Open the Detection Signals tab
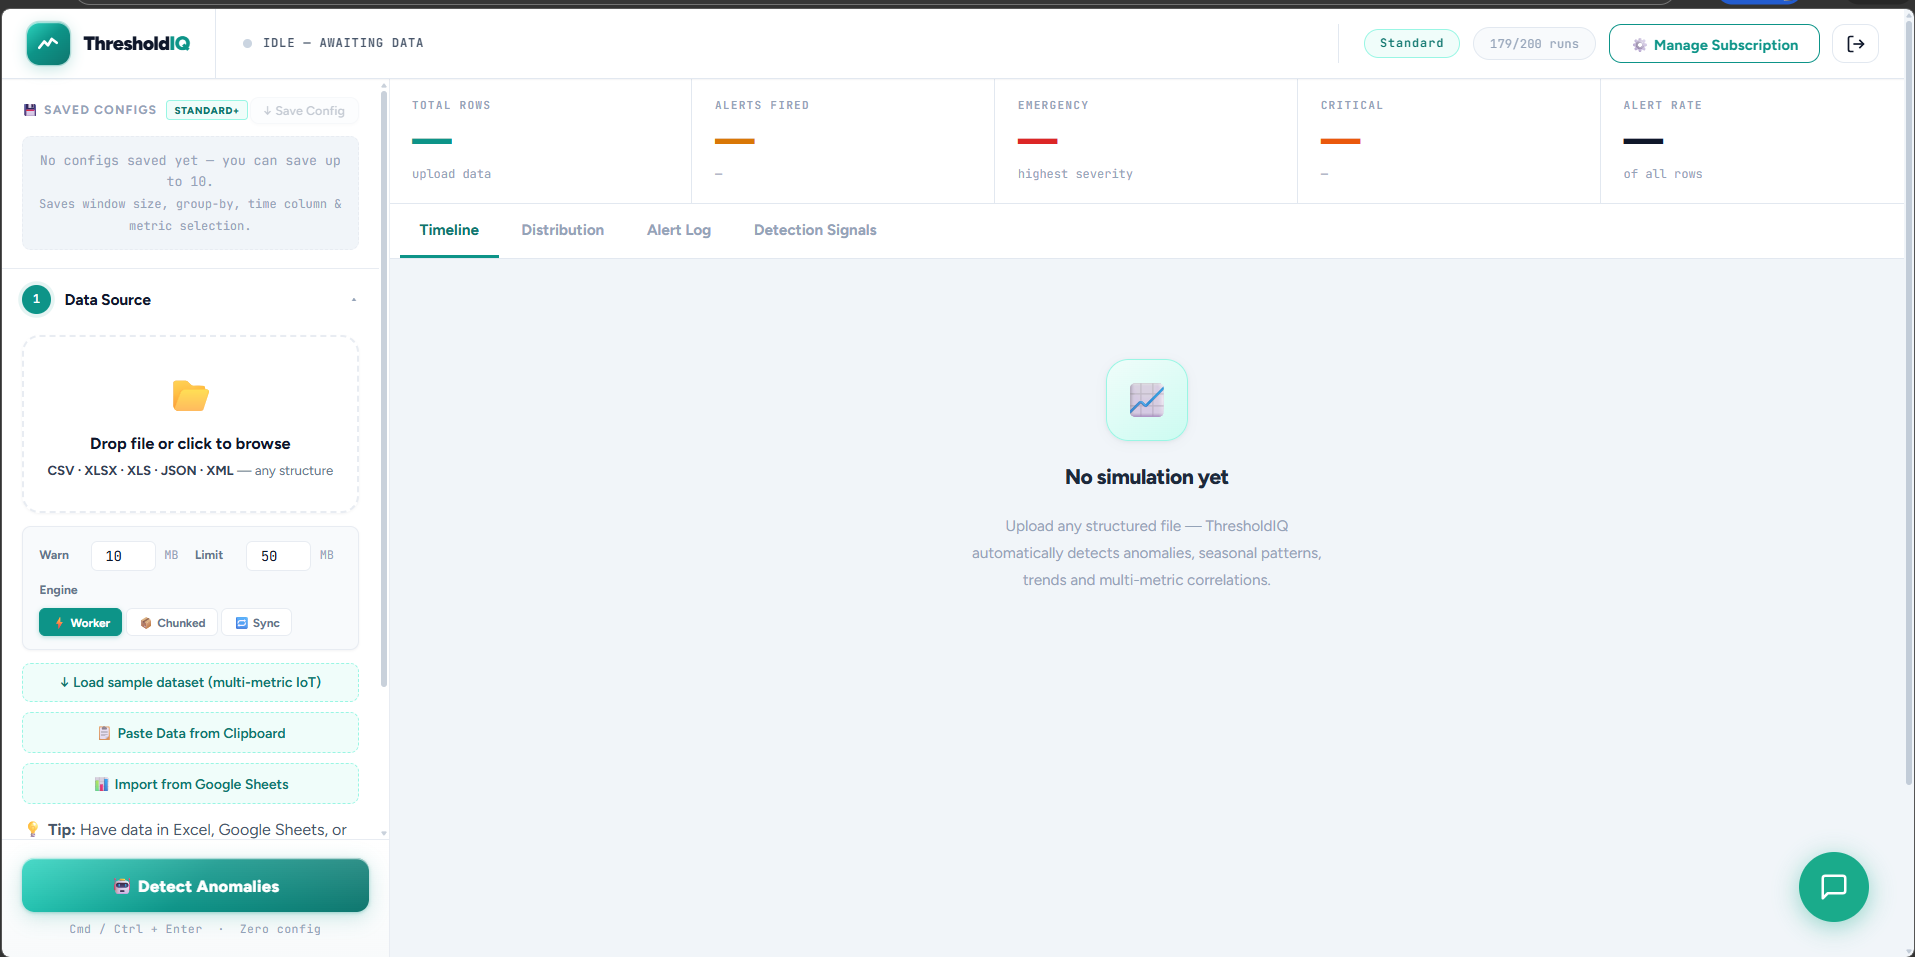The height and width of the screenshot is (957, 1915). tap(815, 230)
